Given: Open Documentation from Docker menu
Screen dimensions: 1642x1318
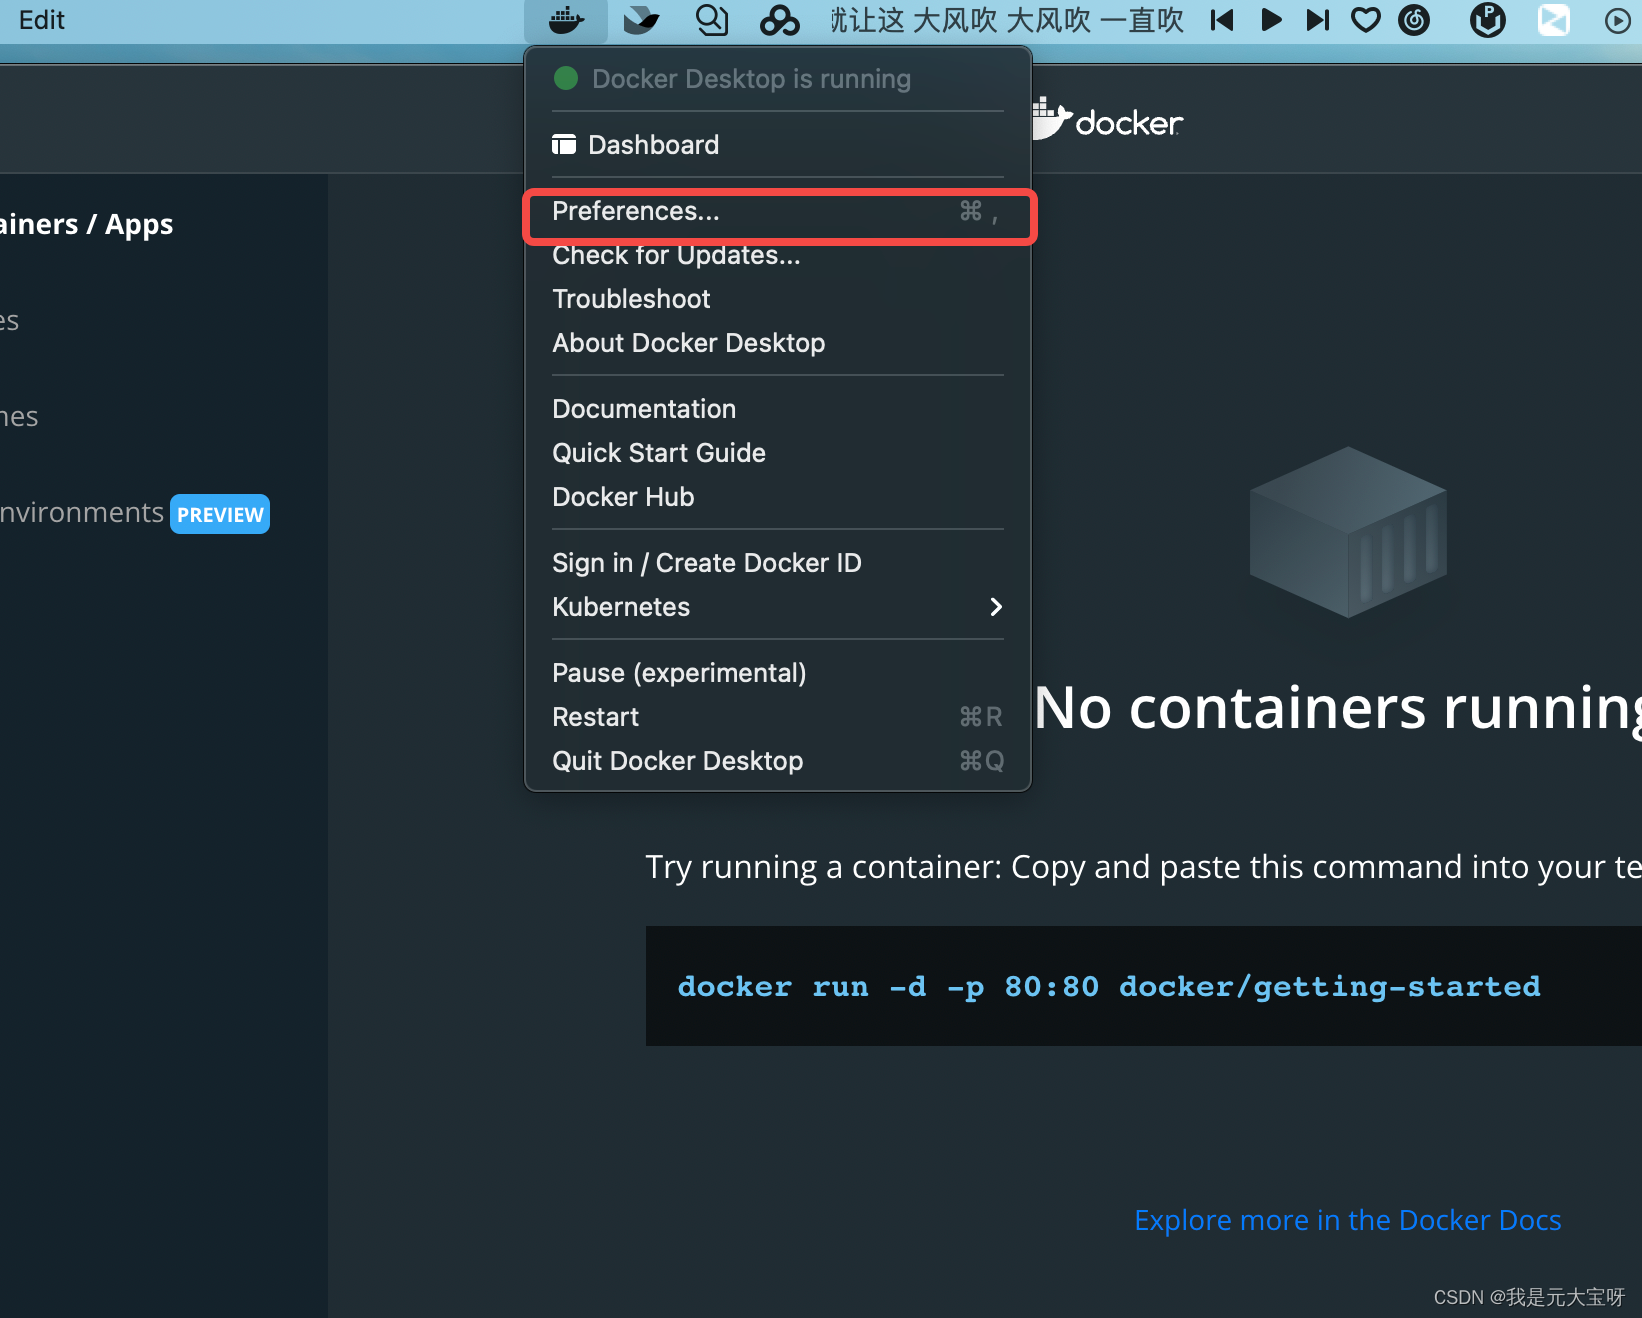Looking at the screenshot, I should [x=777, y=409].
